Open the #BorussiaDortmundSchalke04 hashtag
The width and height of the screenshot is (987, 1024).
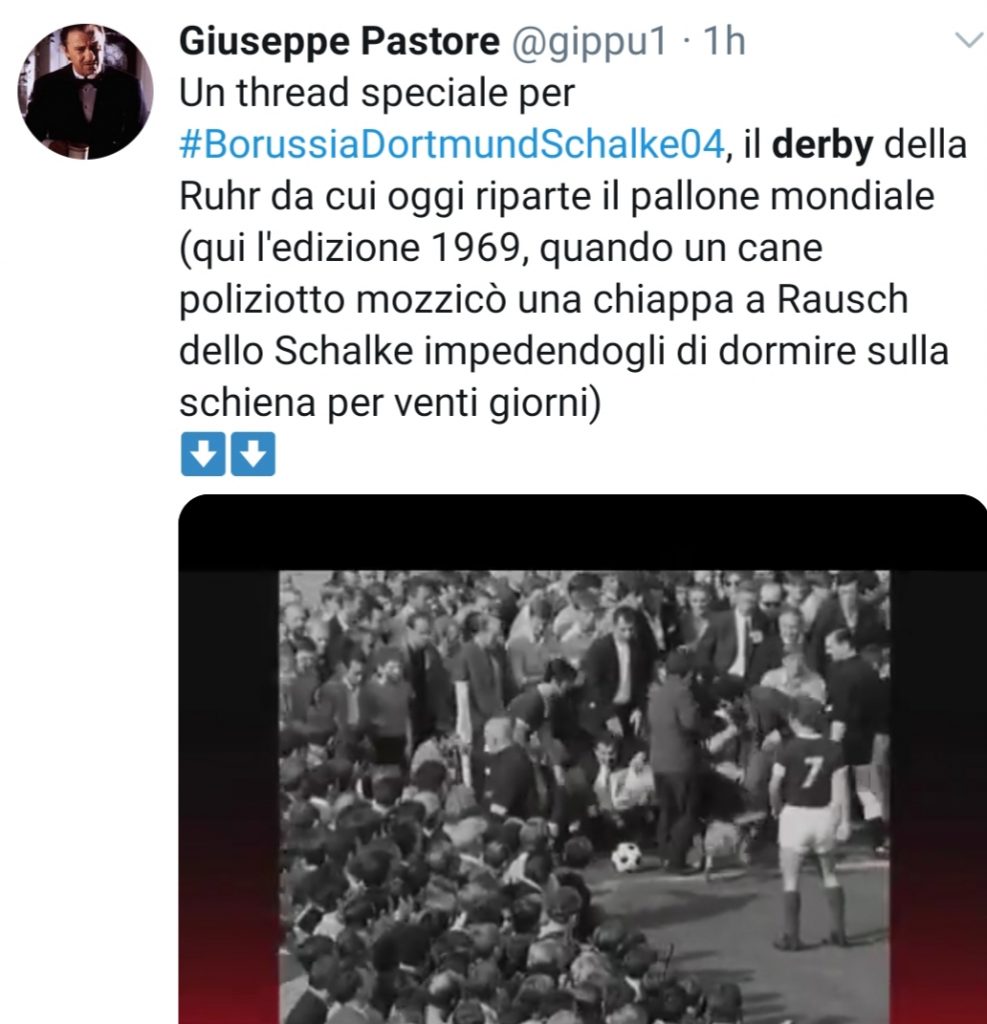point(452,144)
